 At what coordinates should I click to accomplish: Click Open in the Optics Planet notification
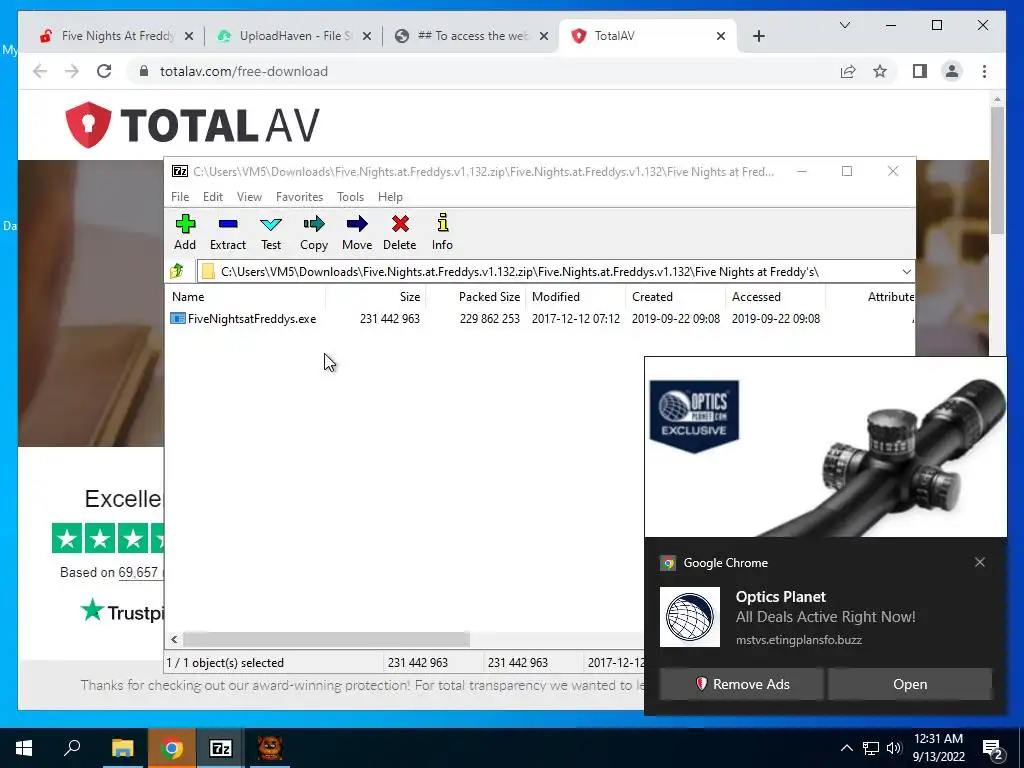click(910, 684)
